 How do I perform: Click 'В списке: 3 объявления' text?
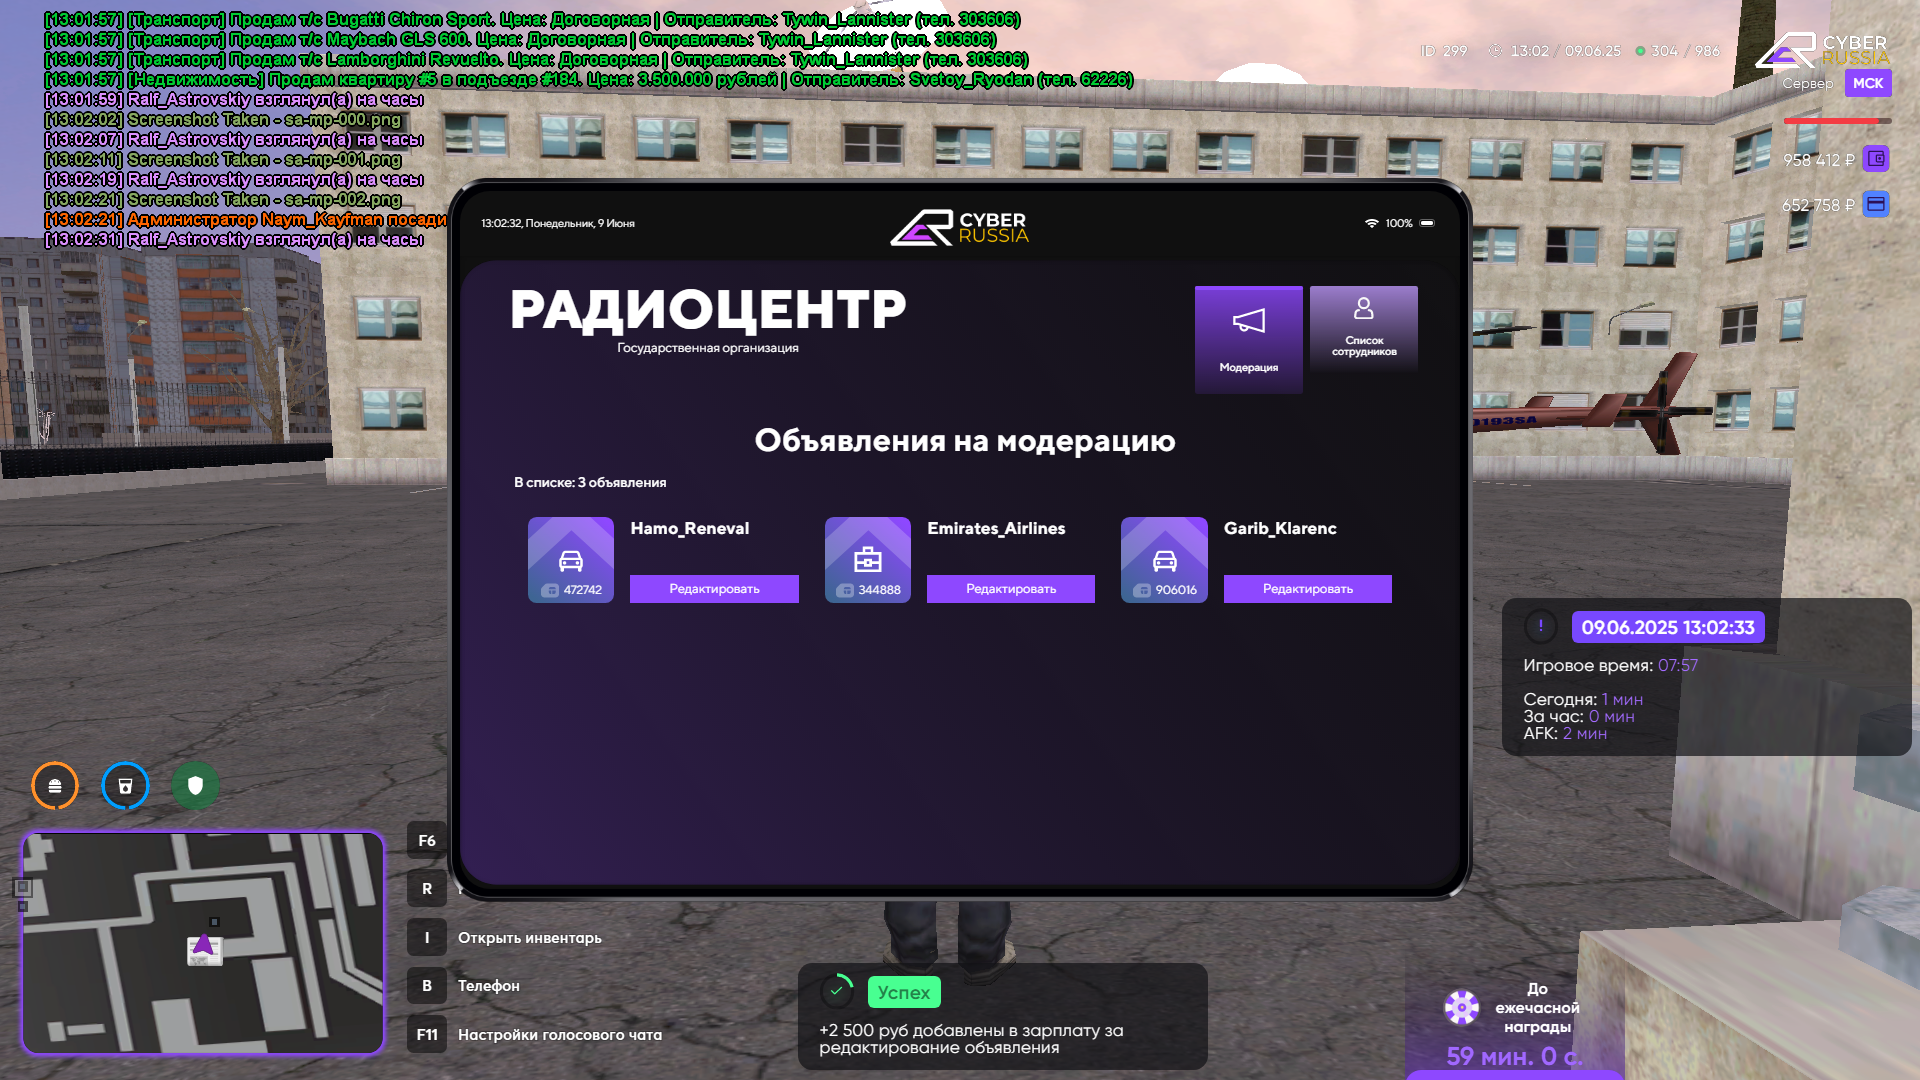point(590,483)
